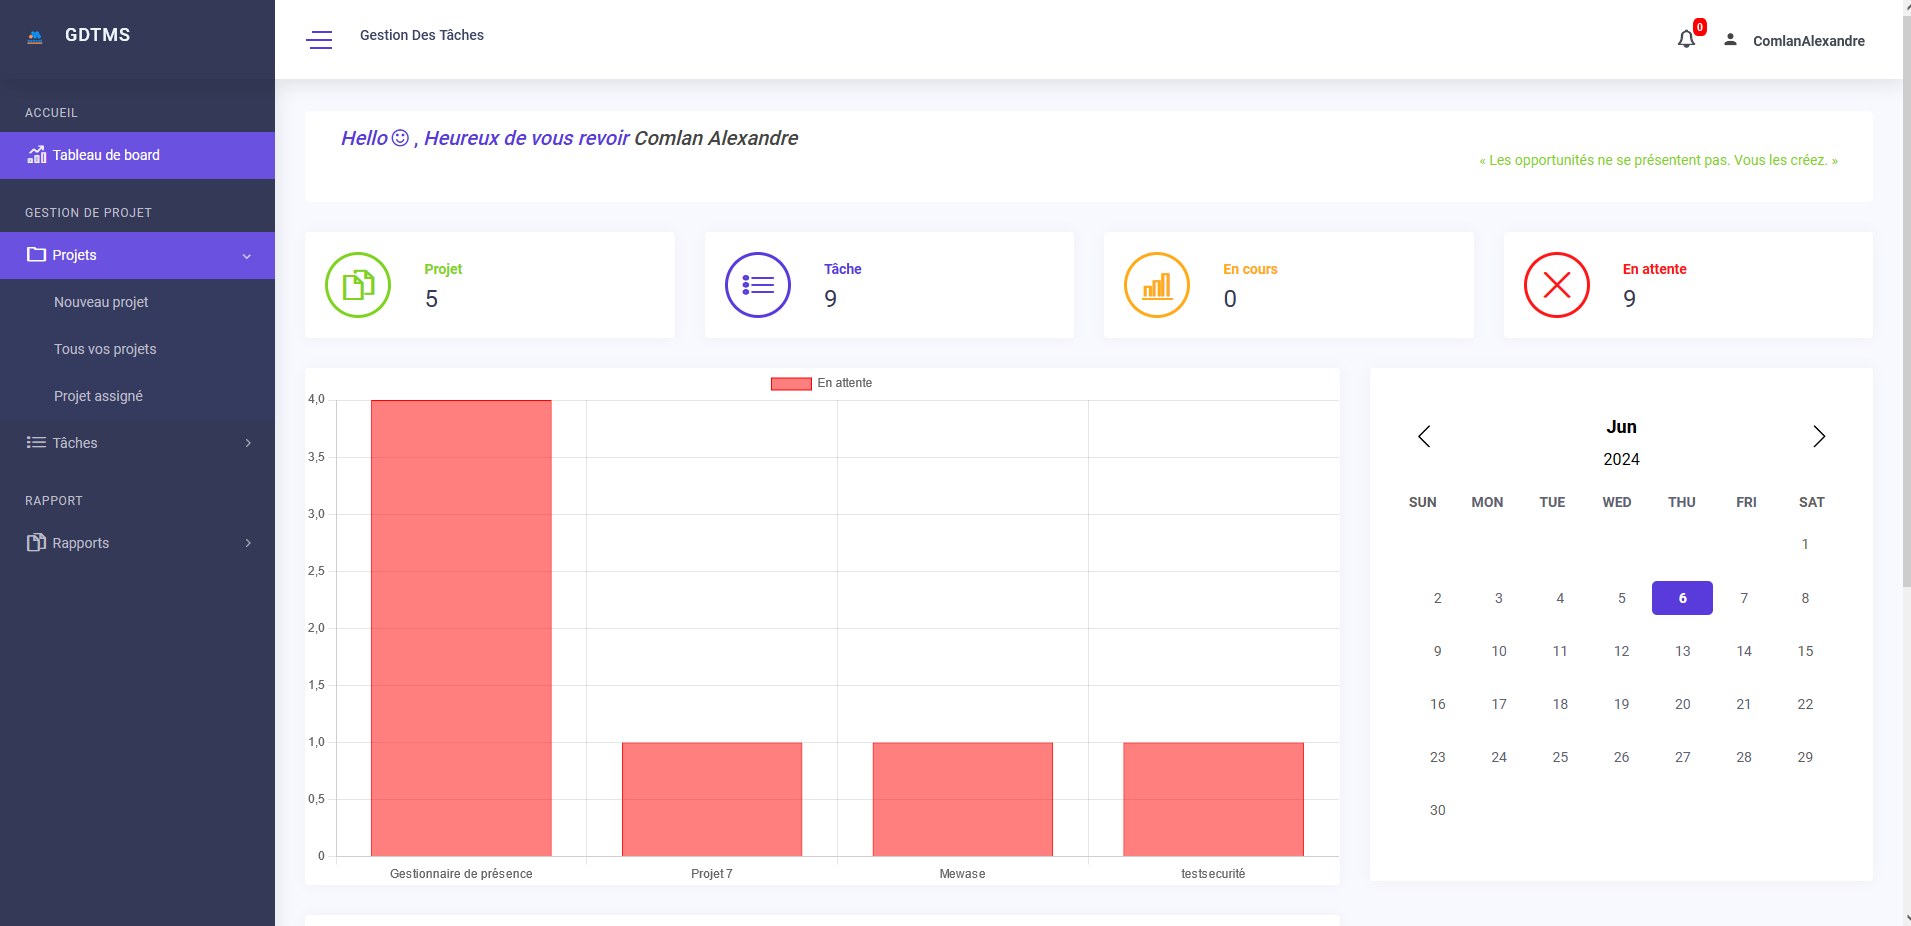Click the orange En cours chart icon
The image size is (1911, 926).
[x=1157, y=285]
